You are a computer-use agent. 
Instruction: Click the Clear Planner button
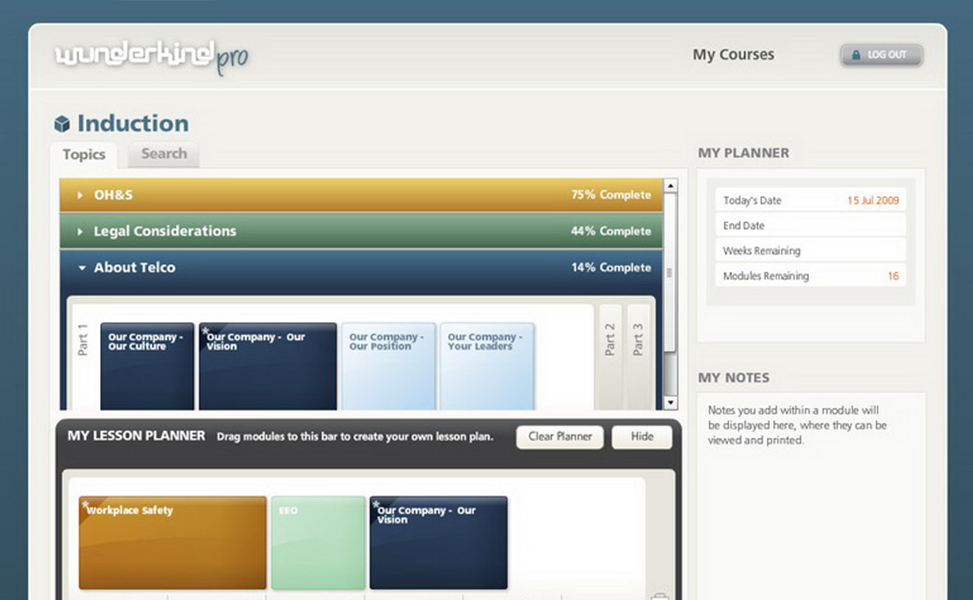[560, 437]
